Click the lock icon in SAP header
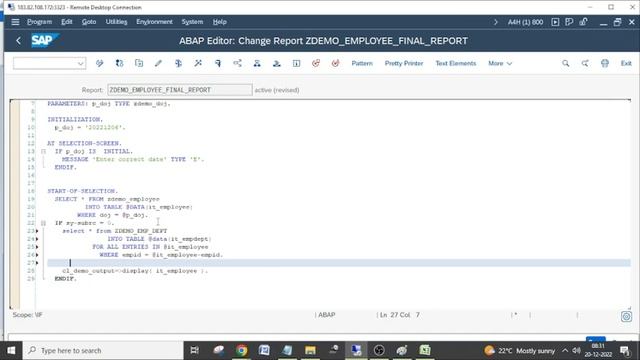The height and width of the screenshot is (360, 640). pyautogui.click(x=584, y=22)
